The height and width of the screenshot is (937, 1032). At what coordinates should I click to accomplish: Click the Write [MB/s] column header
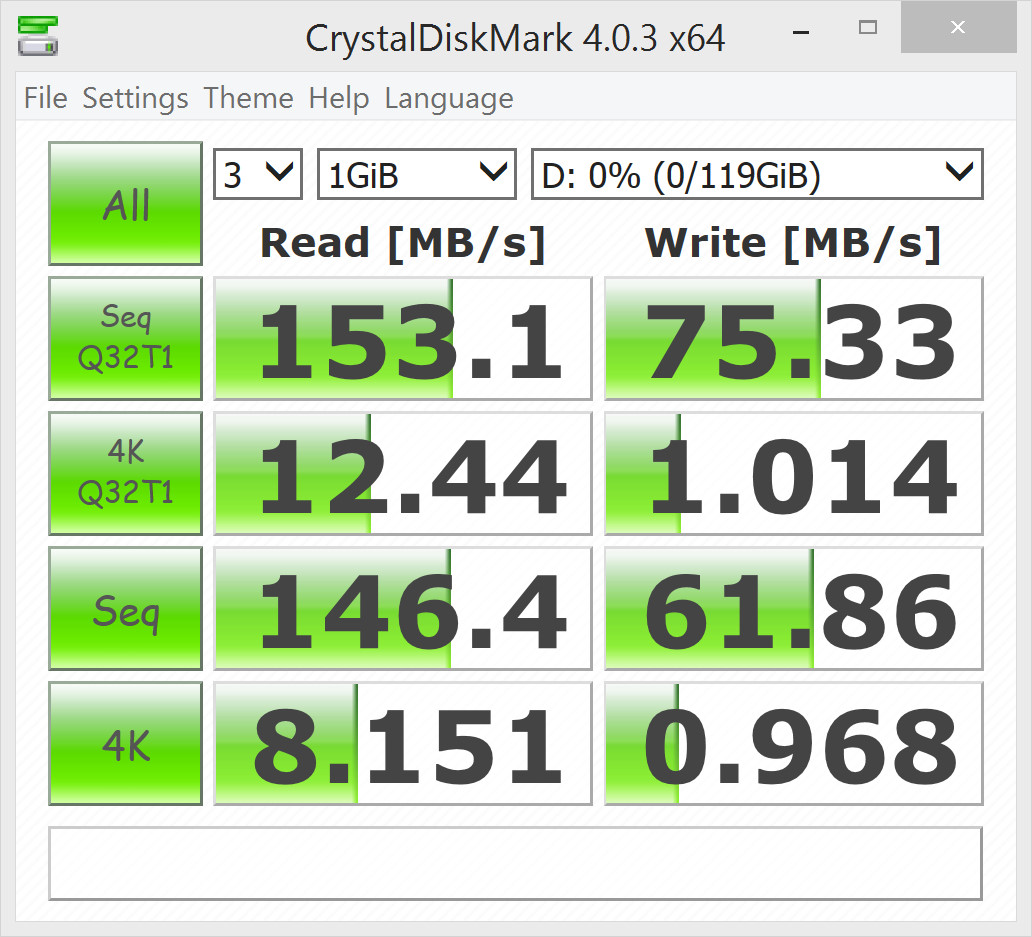point(793,243)
